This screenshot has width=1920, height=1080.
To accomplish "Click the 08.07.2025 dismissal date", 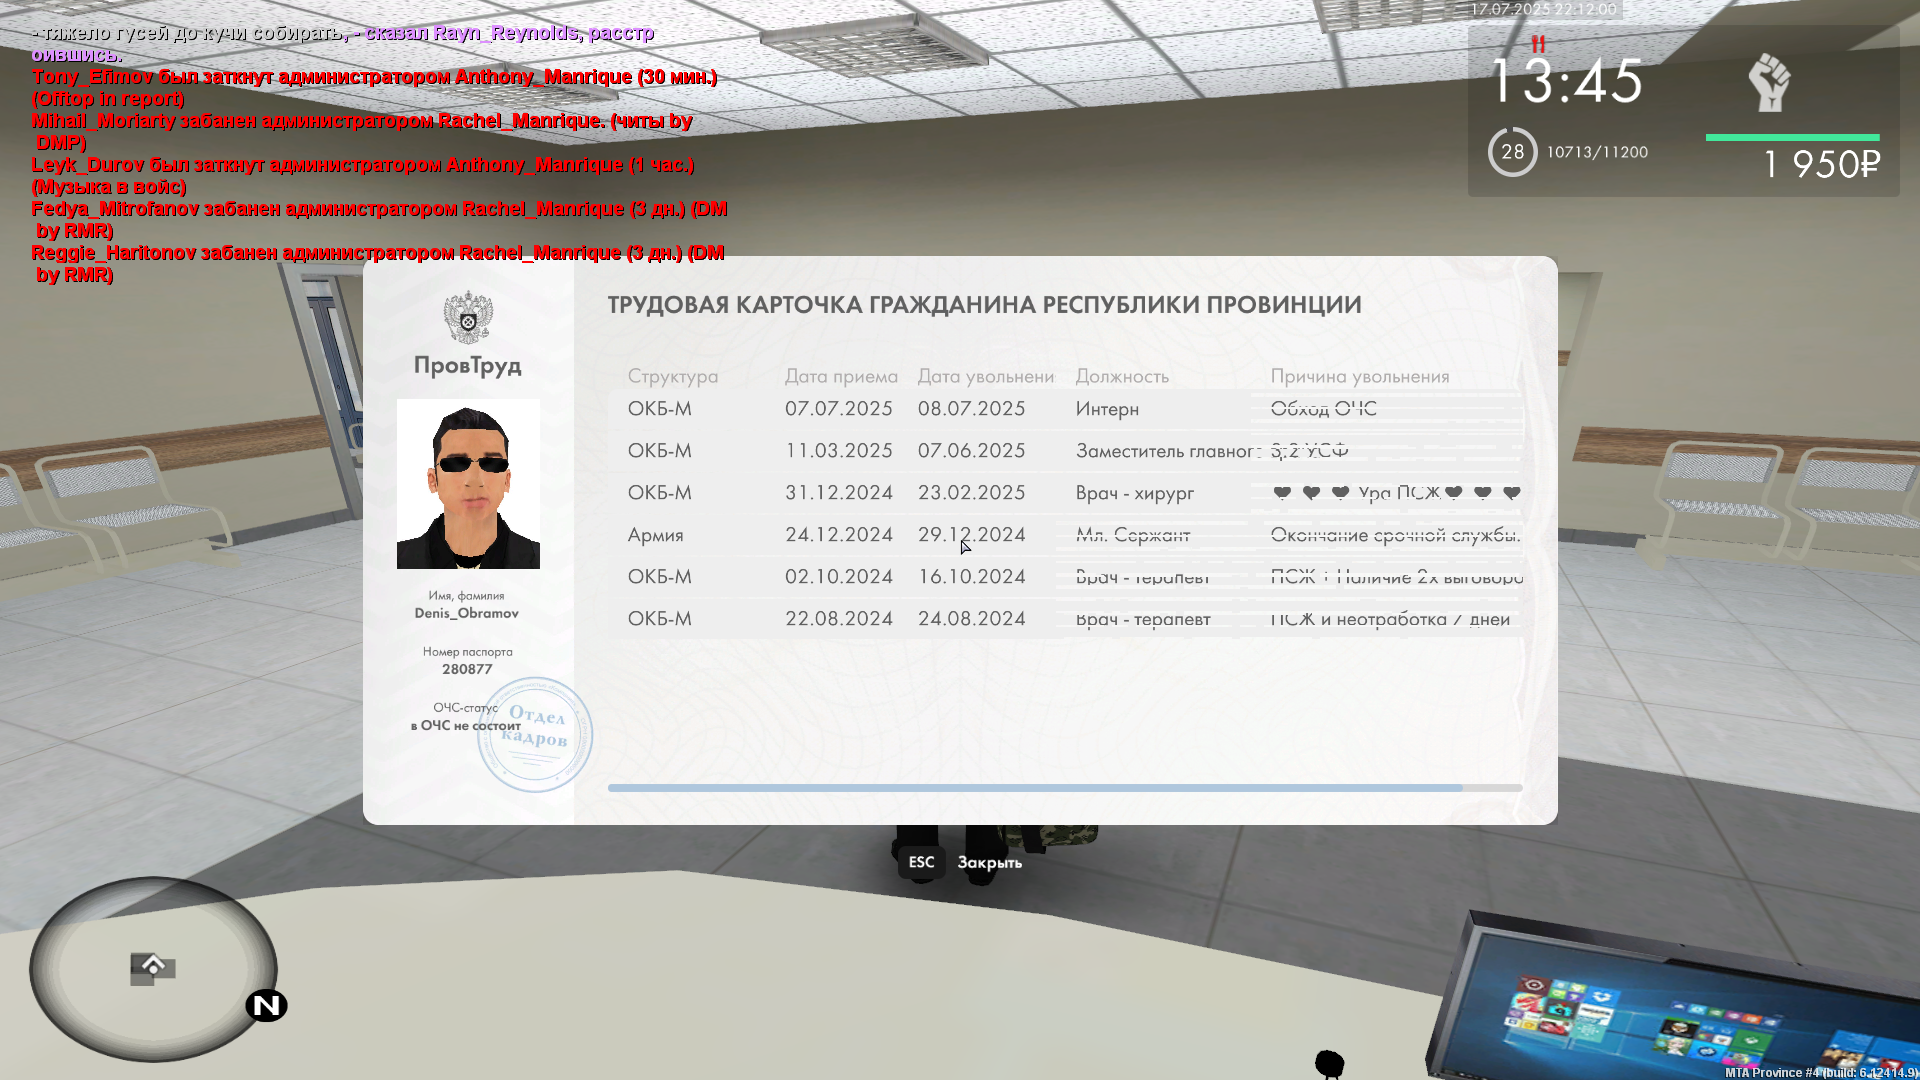I will click(x=971, y=408).
